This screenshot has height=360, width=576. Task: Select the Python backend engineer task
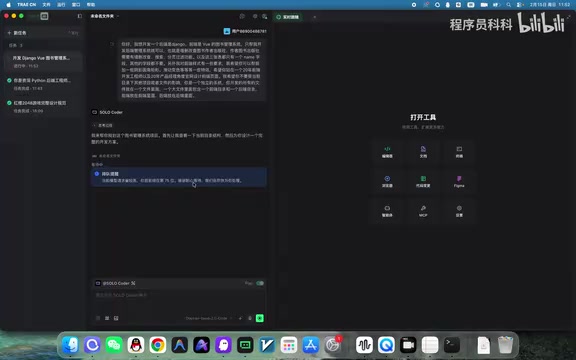pyautogui.click(x=43, y=84)
